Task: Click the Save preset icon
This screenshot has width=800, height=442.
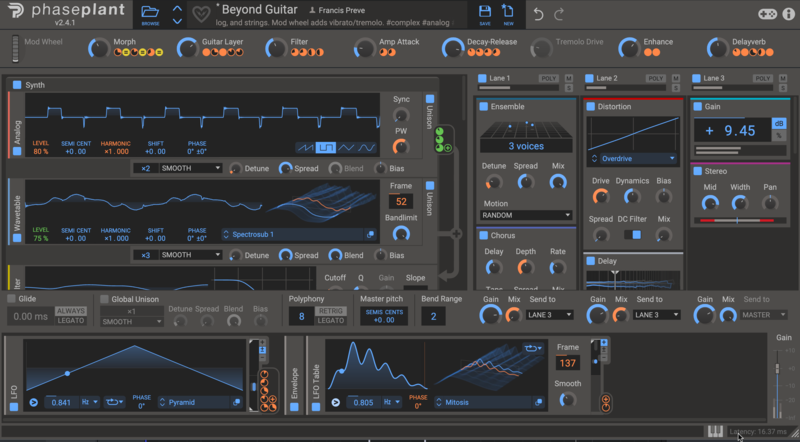Action: click(x=485, y=14)
